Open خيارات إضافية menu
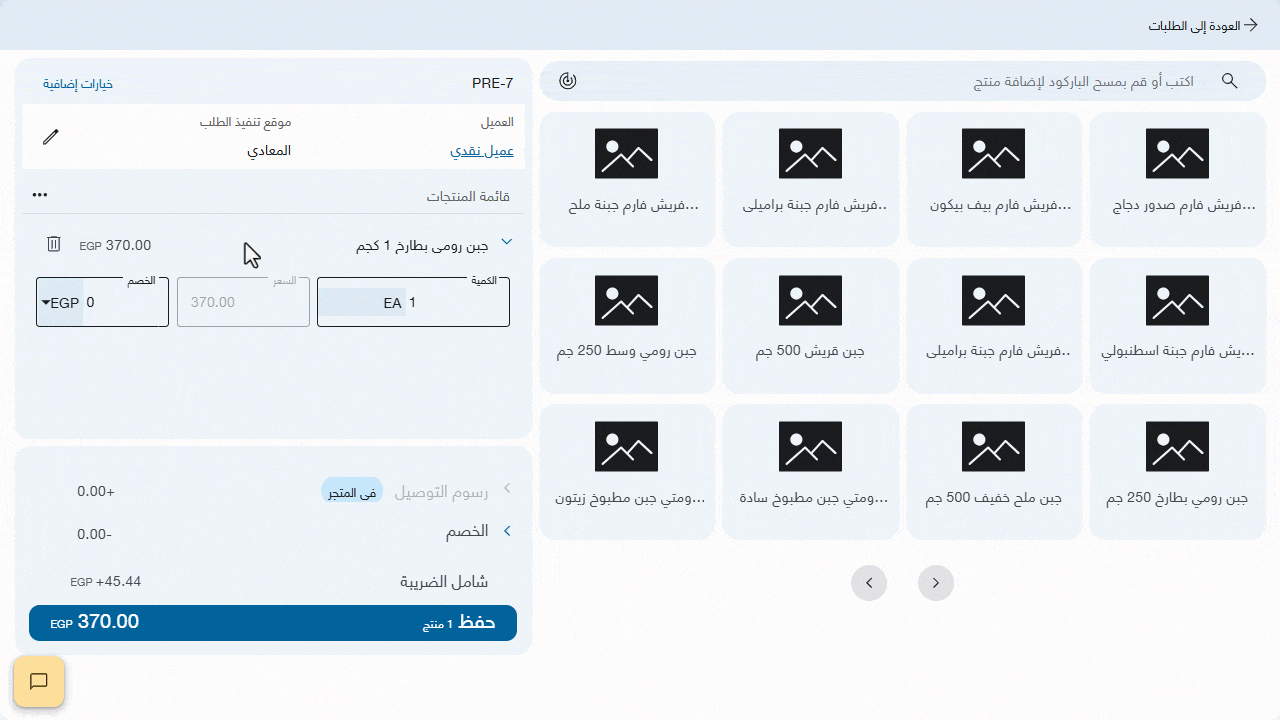Viewport: 1280px width, 720px height. [79, 83]
